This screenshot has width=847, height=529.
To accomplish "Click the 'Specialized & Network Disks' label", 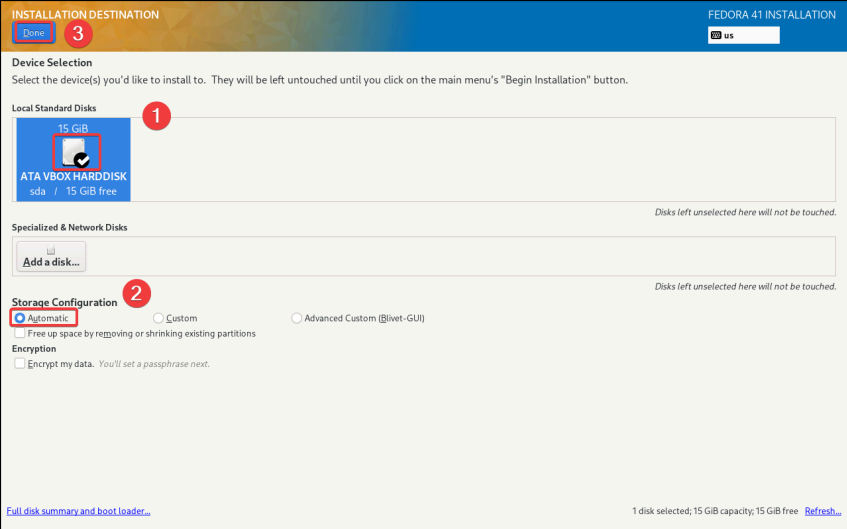I will point(70,227).
